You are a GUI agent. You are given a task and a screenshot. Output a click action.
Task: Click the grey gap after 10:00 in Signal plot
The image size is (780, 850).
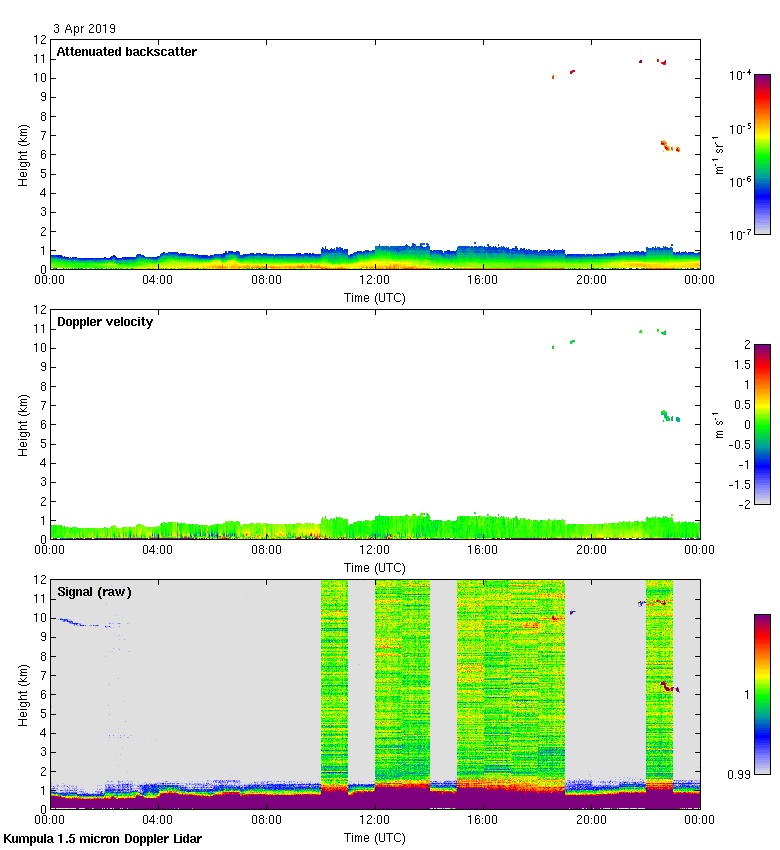coord(361,690)
